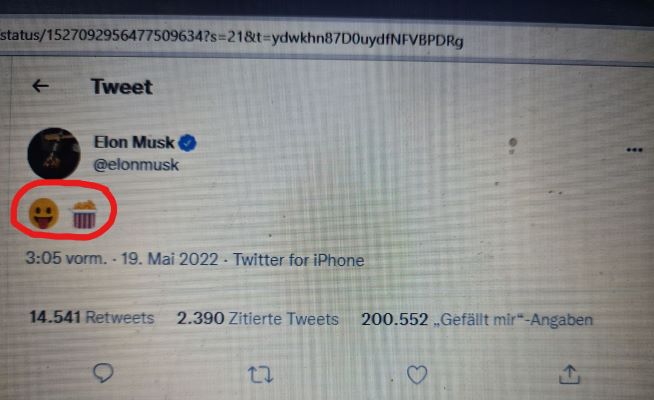Image resolution: width=654 pixels, height=400 pixels.
Task: Open the retweet menu icon
Action: (260, 375)
